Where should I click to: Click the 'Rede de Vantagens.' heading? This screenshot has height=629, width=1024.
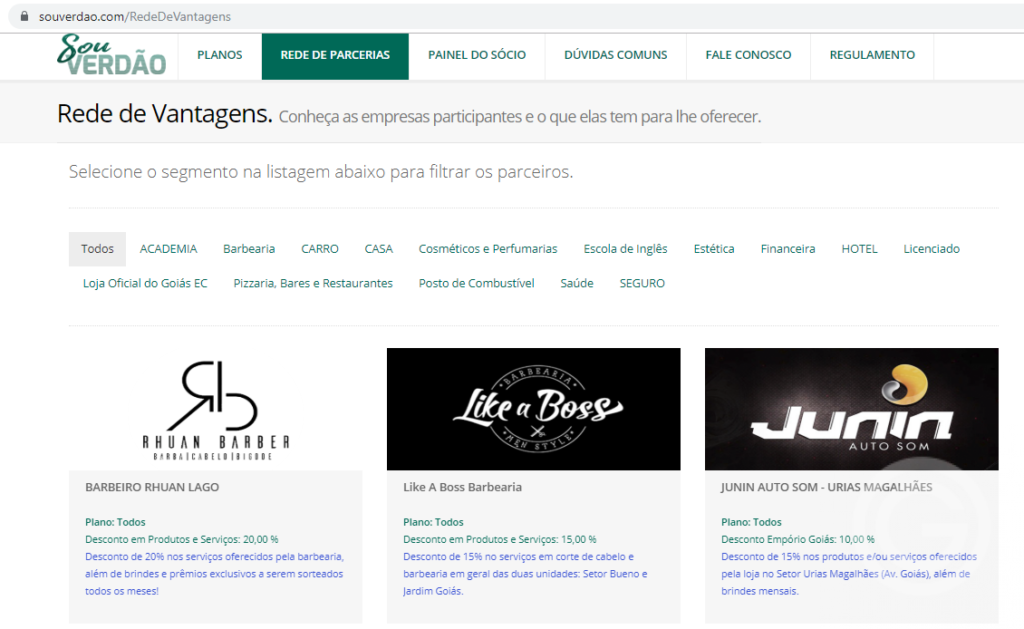coord(165,114)
